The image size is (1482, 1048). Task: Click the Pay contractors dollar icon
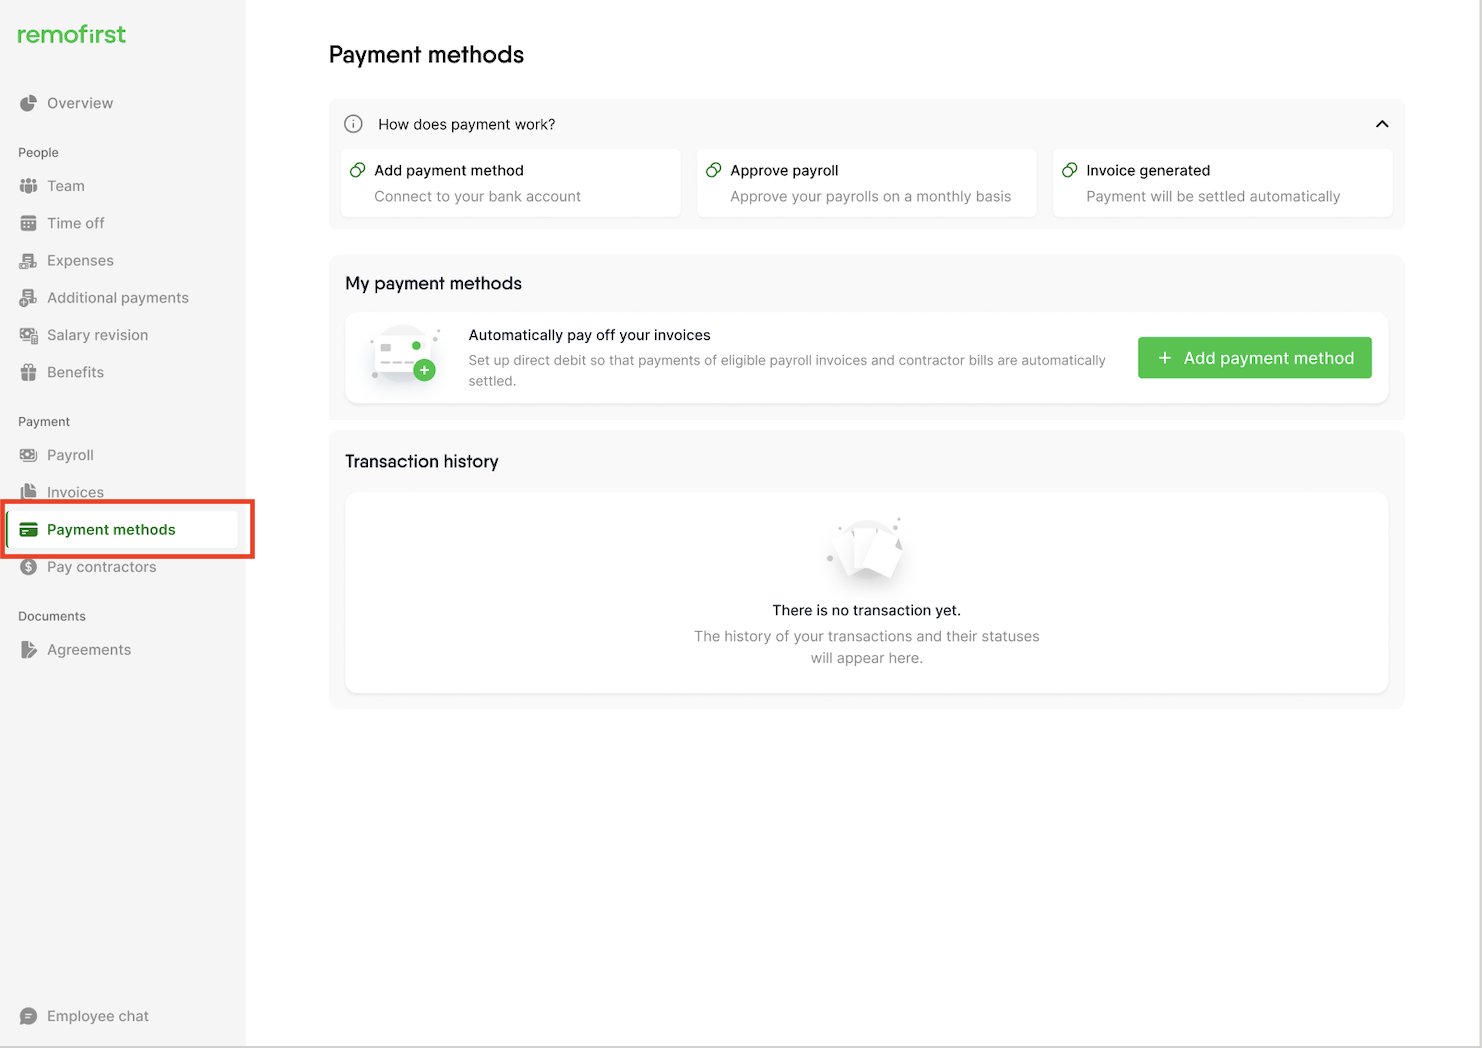click(x=28, y=567)
